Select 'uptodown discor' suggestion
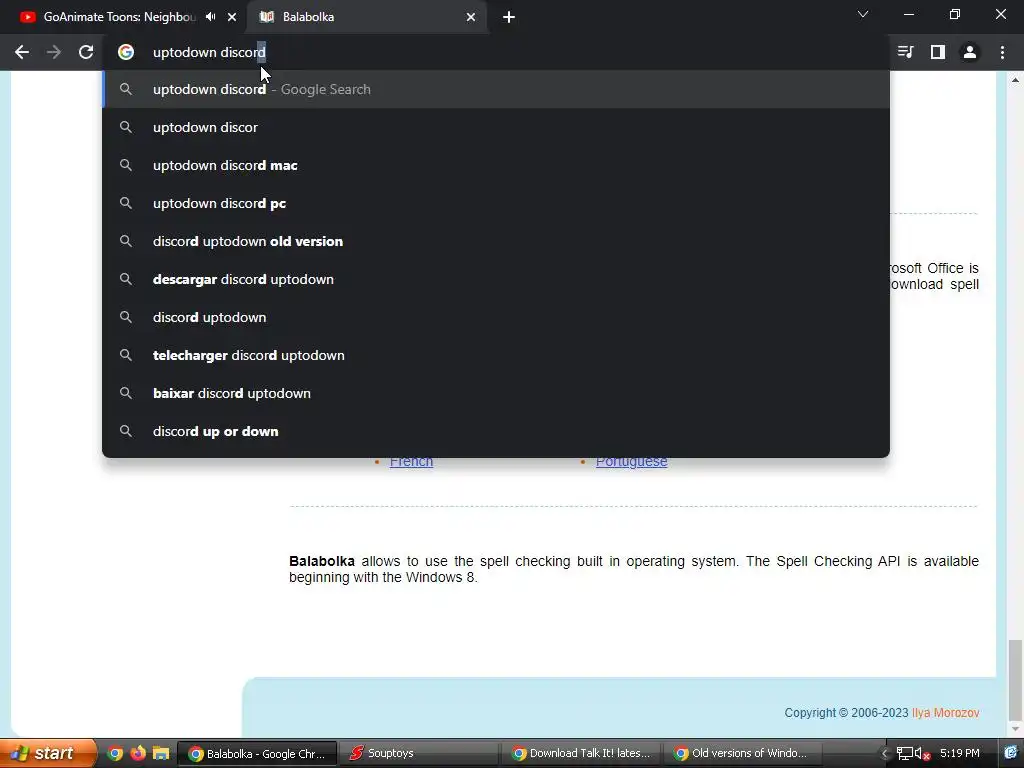 pyautogui.click(x=496, y=127)
